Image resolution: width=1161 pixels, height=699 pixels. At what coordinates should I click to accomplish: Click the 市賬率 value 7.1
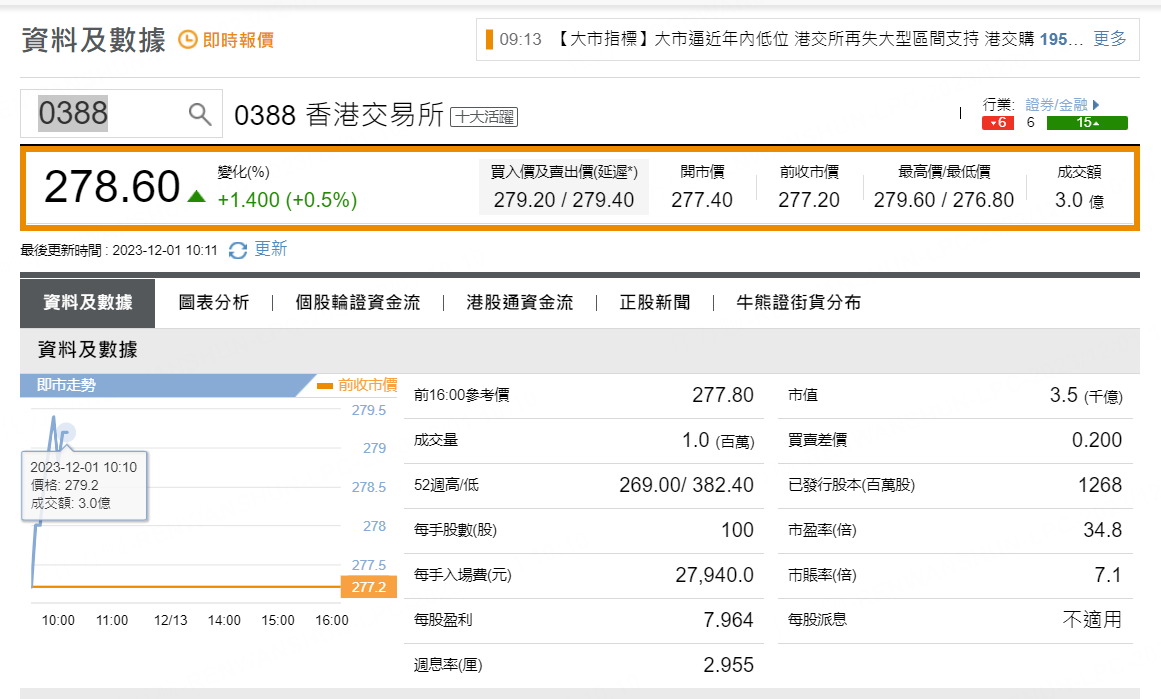pos(1108,575)
